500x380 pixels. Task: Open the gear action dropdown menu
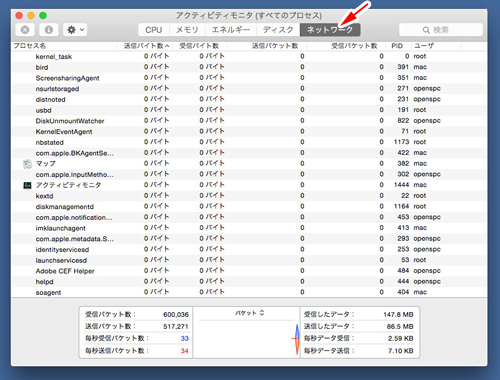(x=75, y=30)
